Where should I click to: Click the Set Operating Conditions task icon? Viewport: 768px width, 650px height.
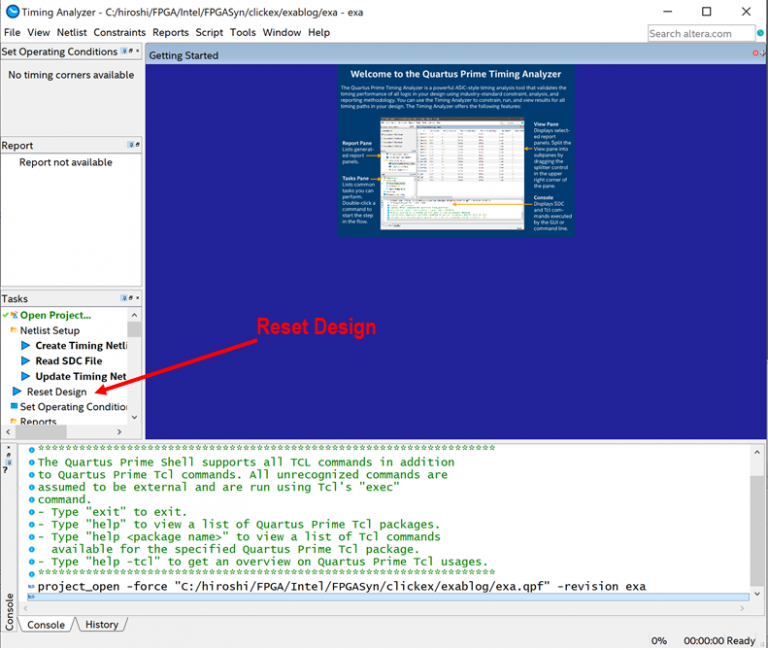coord(13,407)
